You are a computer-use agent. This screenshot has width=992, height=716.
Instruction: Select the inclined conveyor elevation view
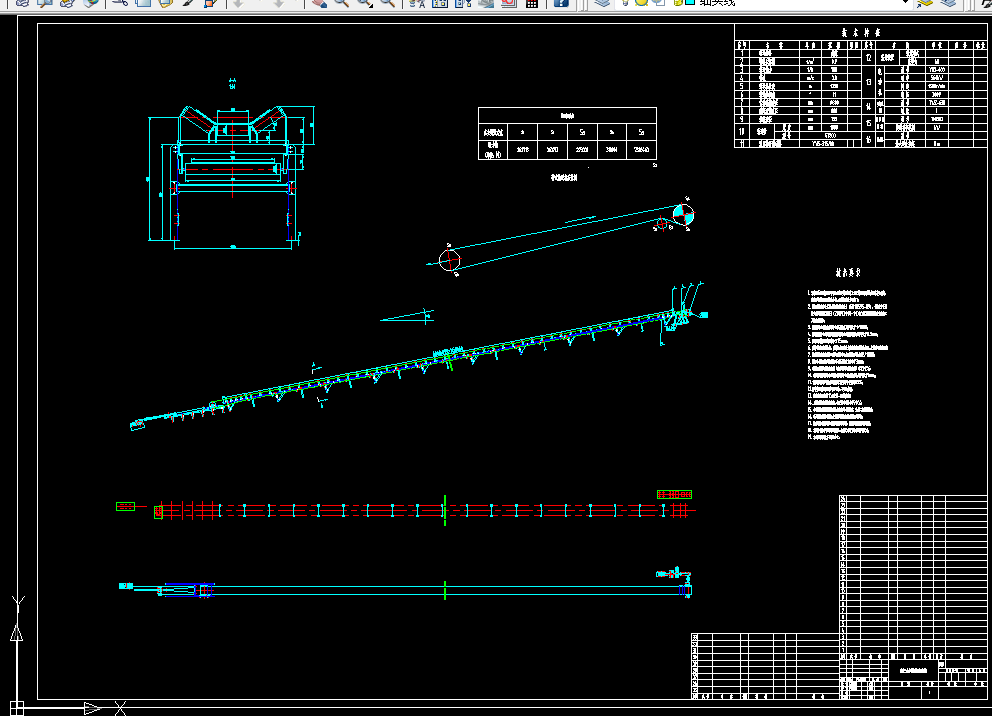(x=419, y=357)
